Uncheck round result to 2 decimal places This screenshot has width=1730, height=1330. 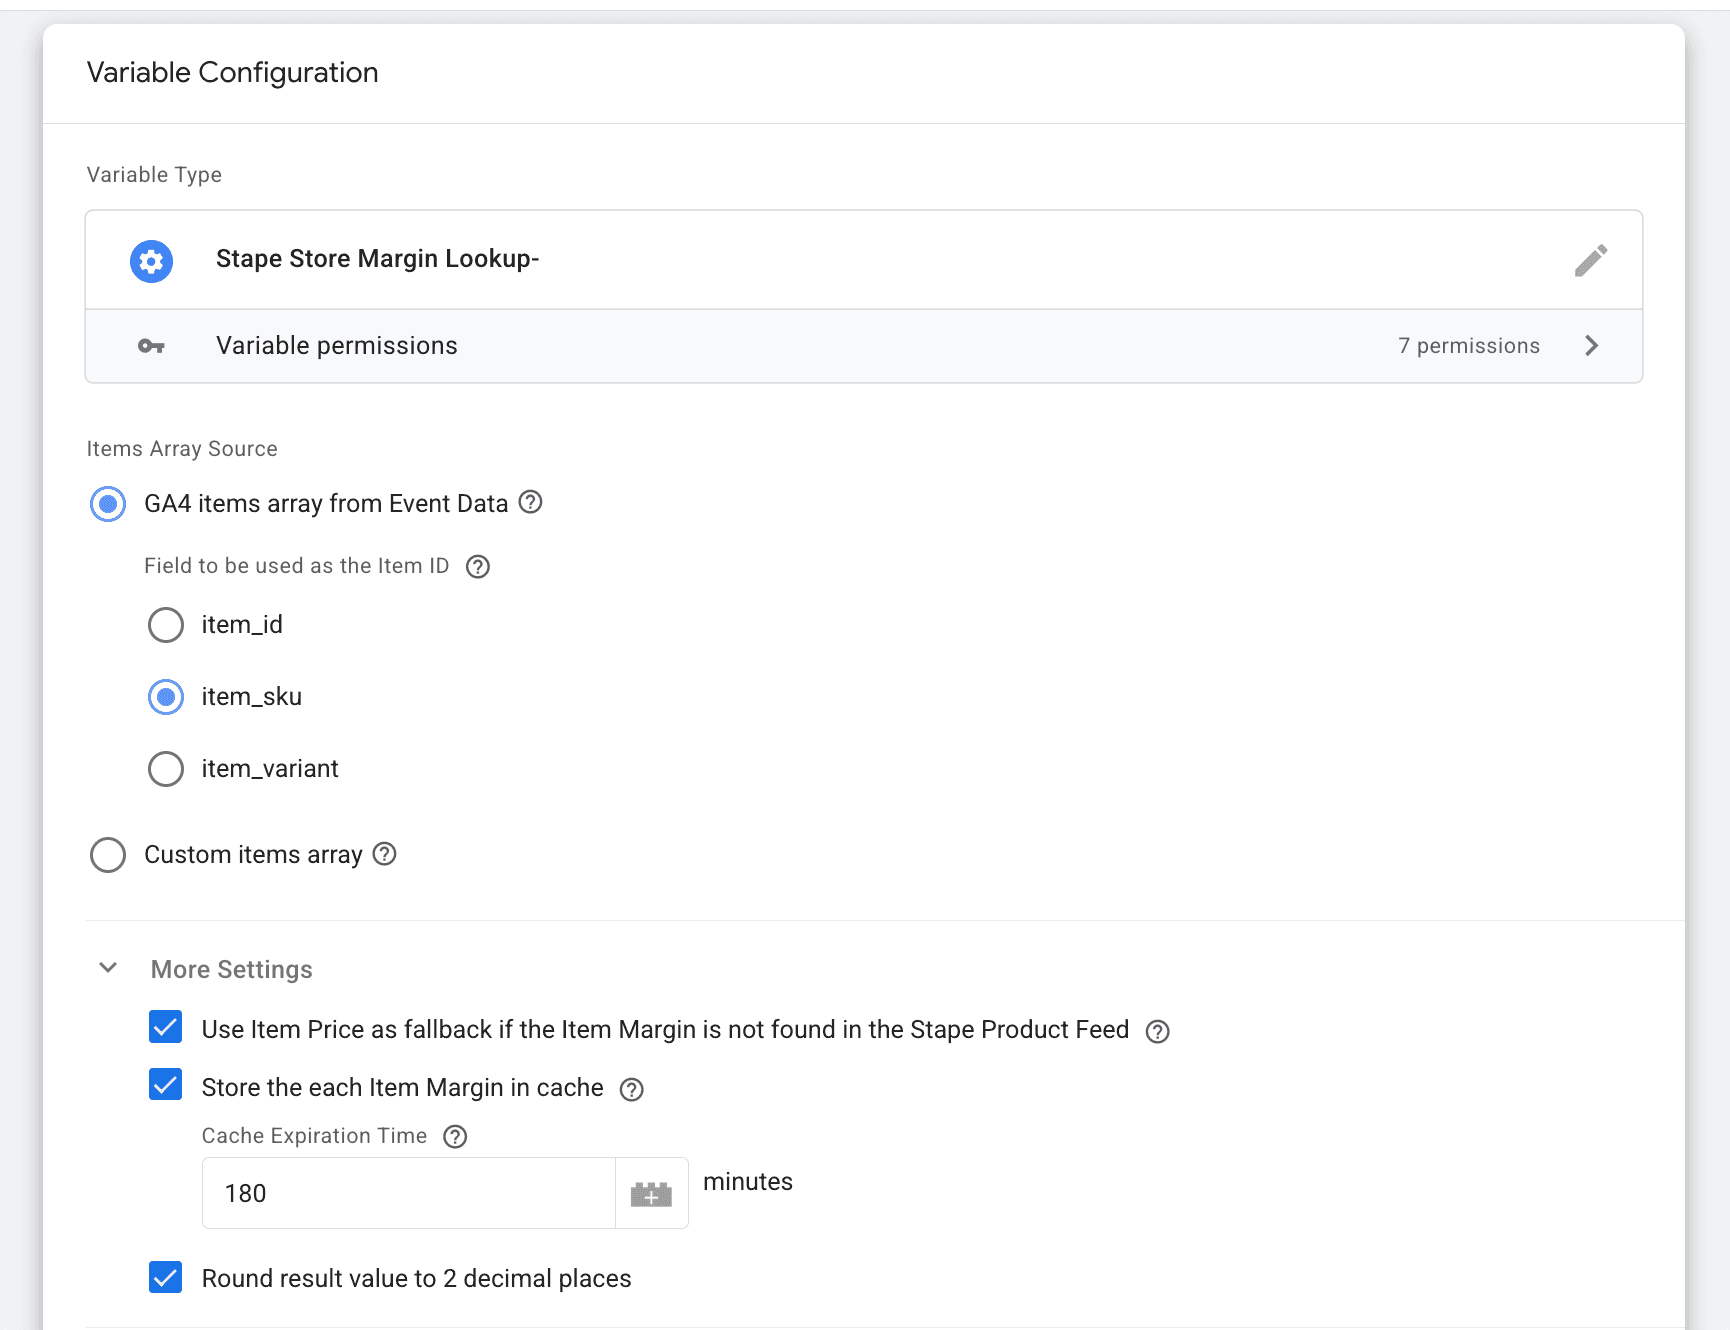coord(166,1277)
